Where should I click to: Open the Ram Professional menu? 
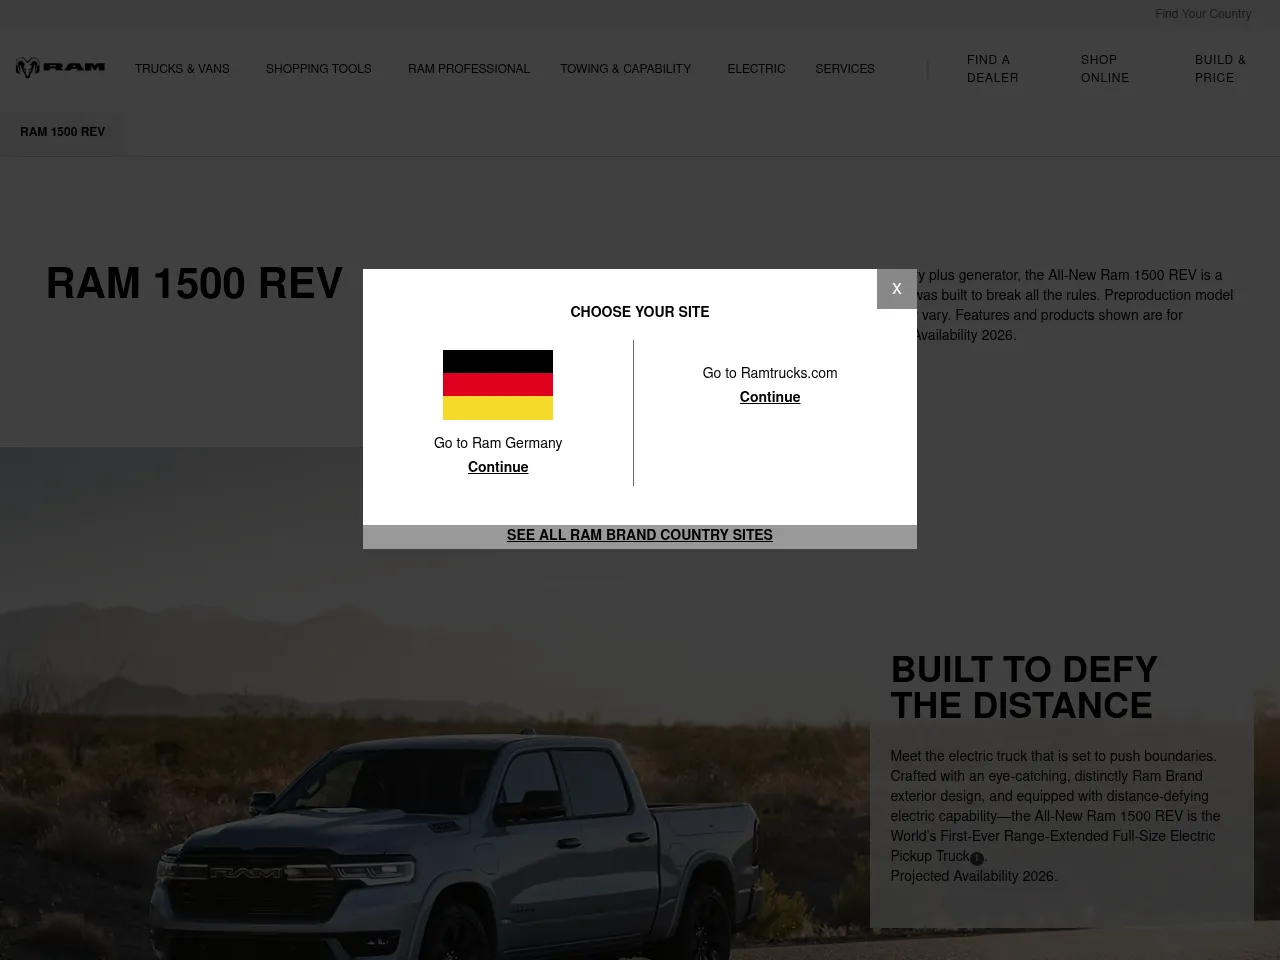[469, 69]
